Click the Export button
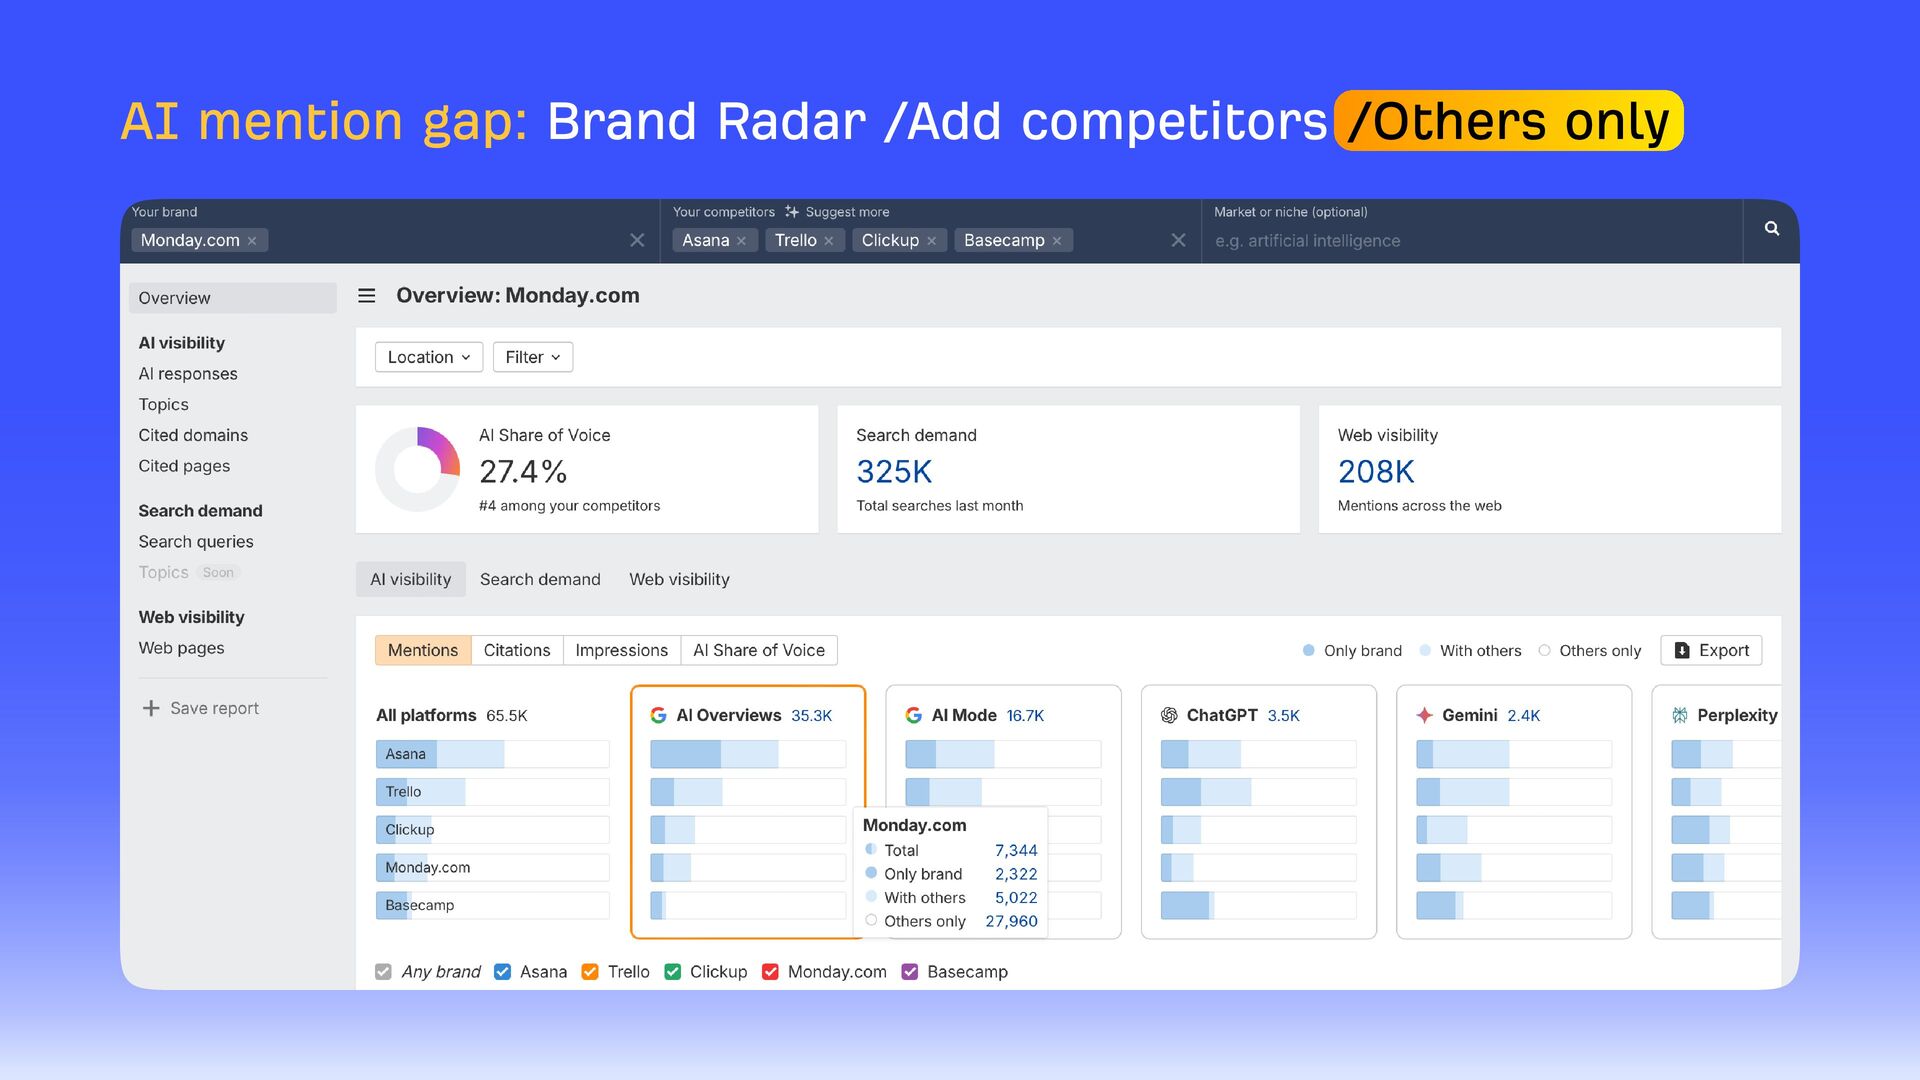Image resolution: width=1920 pixels, height=1080 pixels. point(1711,650)
